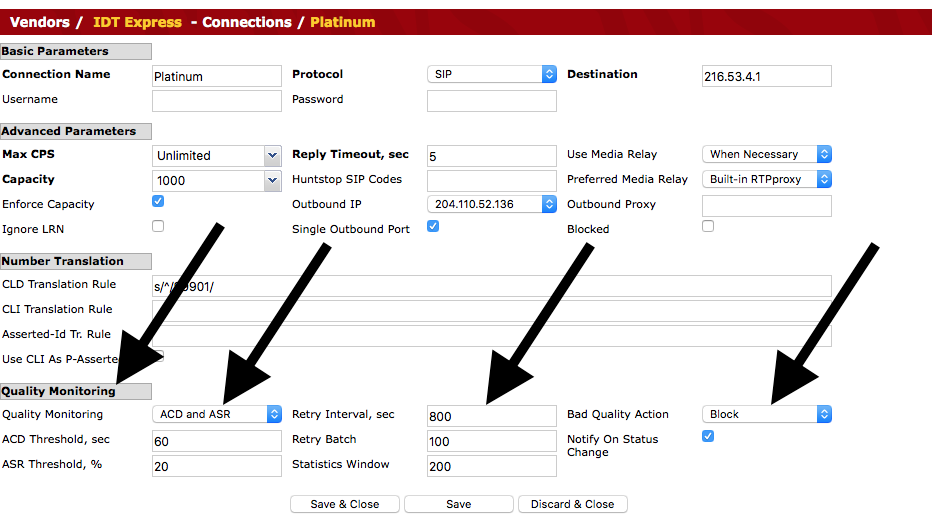This screenshot has height=529, width=932.
Task: Click the Destination input field
Action: [766, 76]
